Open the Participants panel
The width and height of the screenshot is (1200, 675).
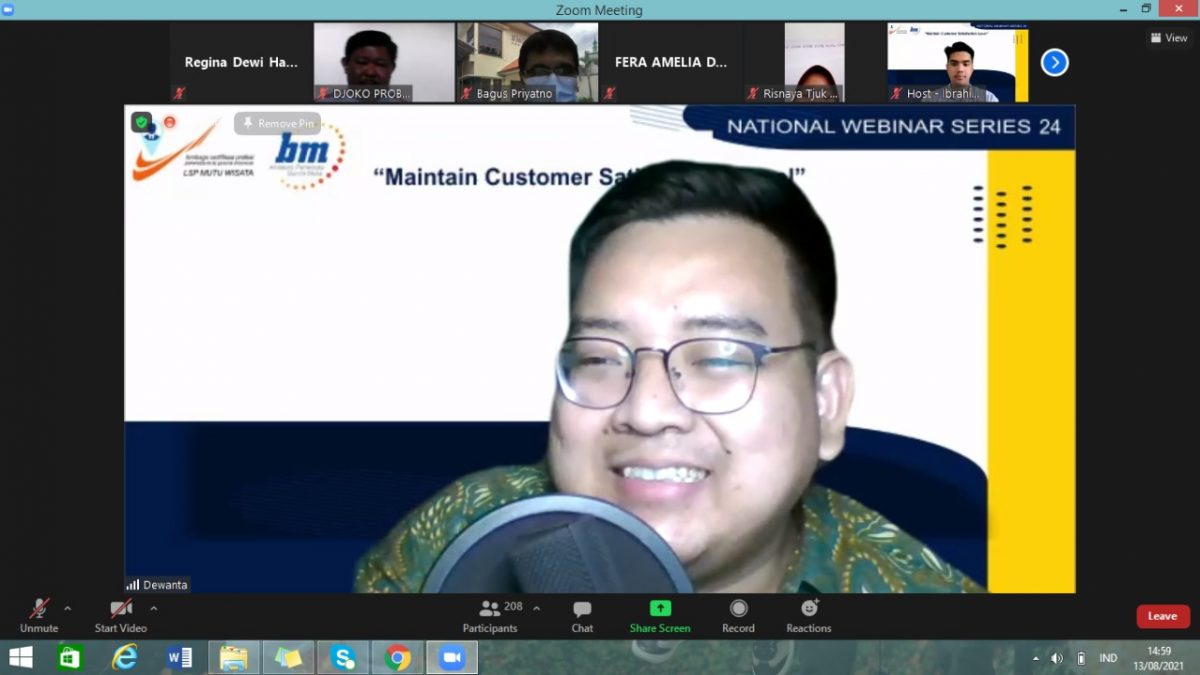point(490,615)
